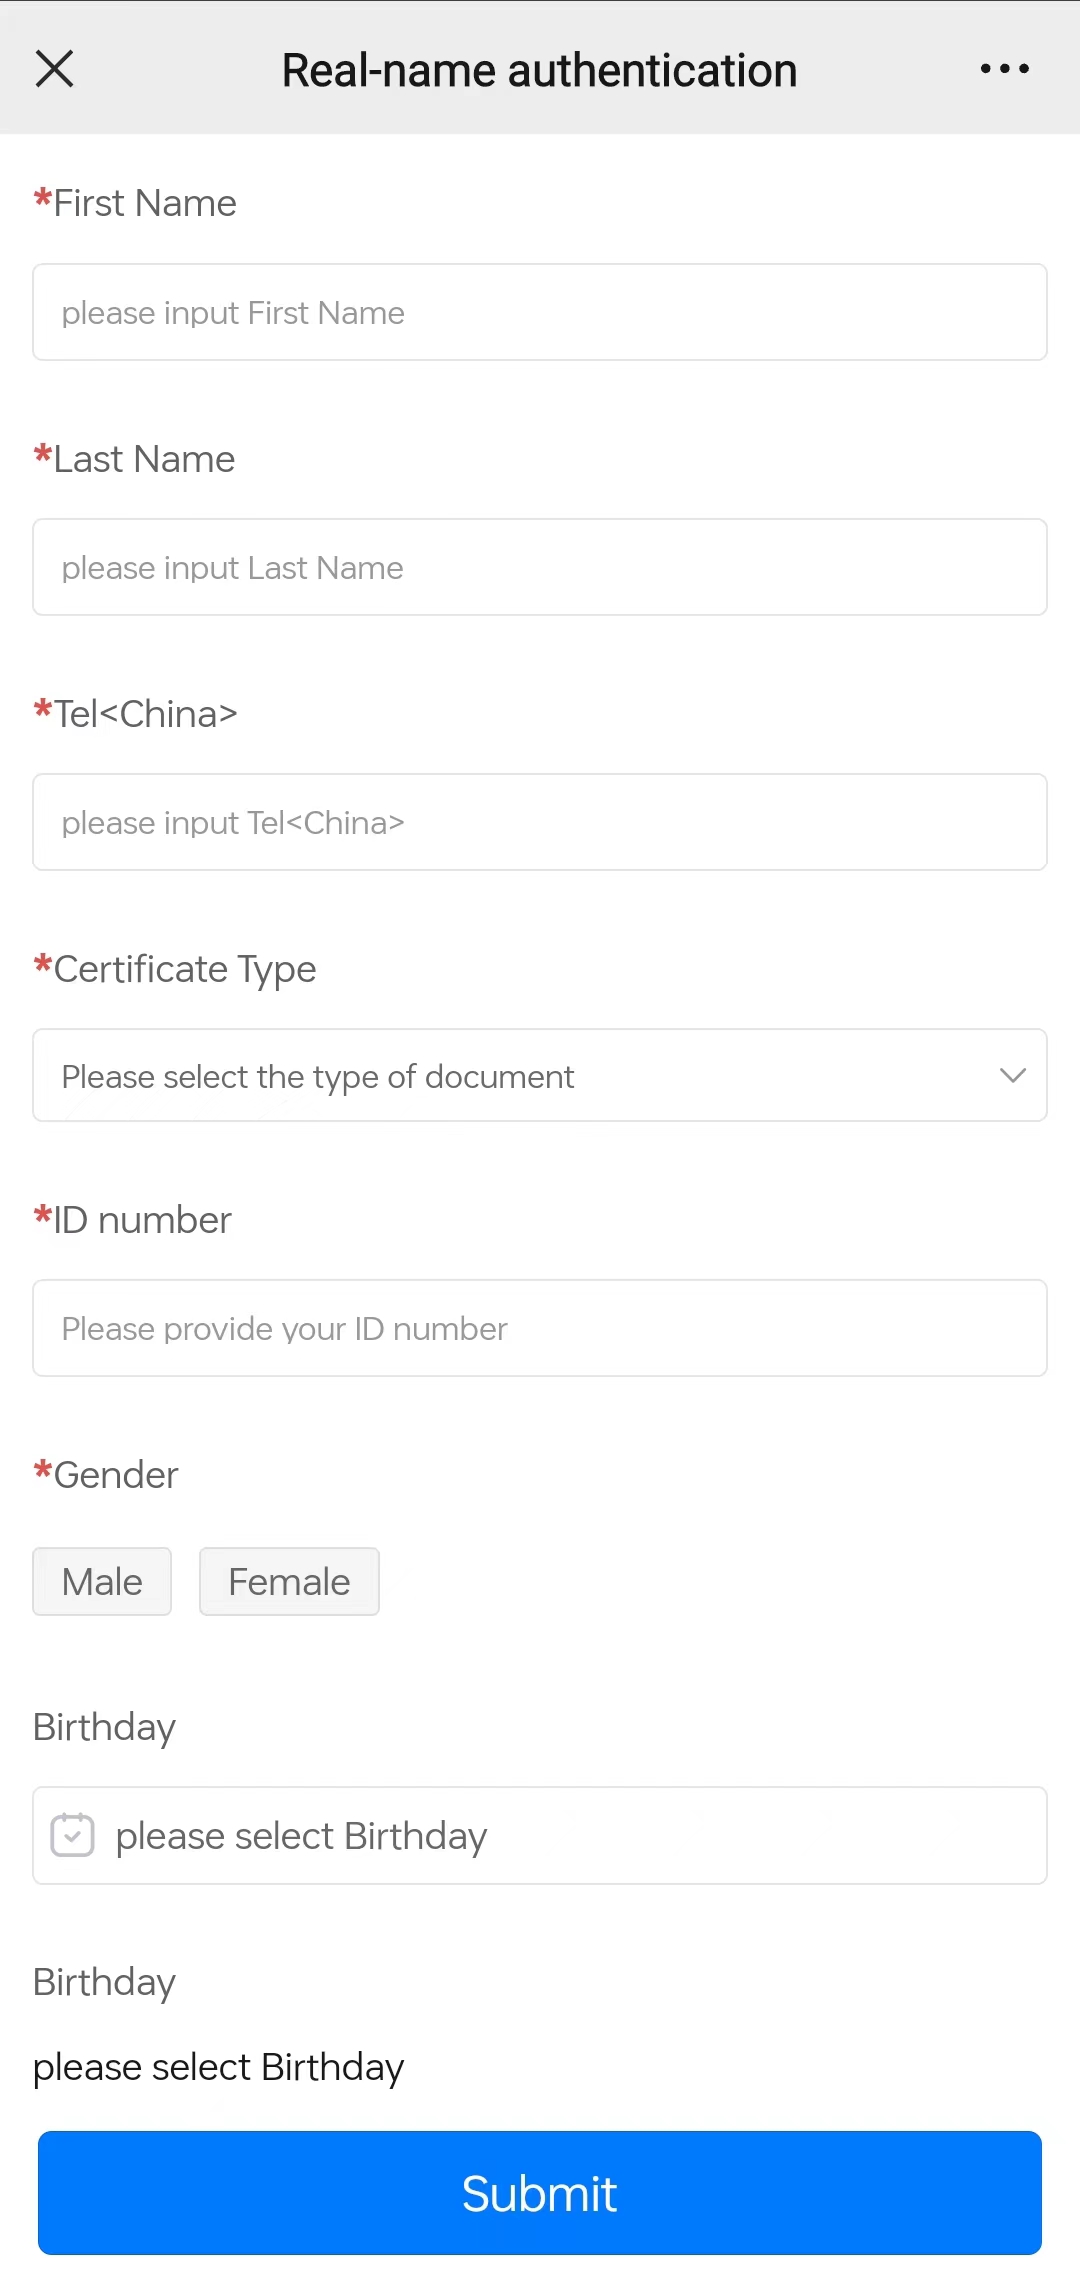Close the Real-name authentication page
1080x2292 pixels.
(x=54, y=69)
